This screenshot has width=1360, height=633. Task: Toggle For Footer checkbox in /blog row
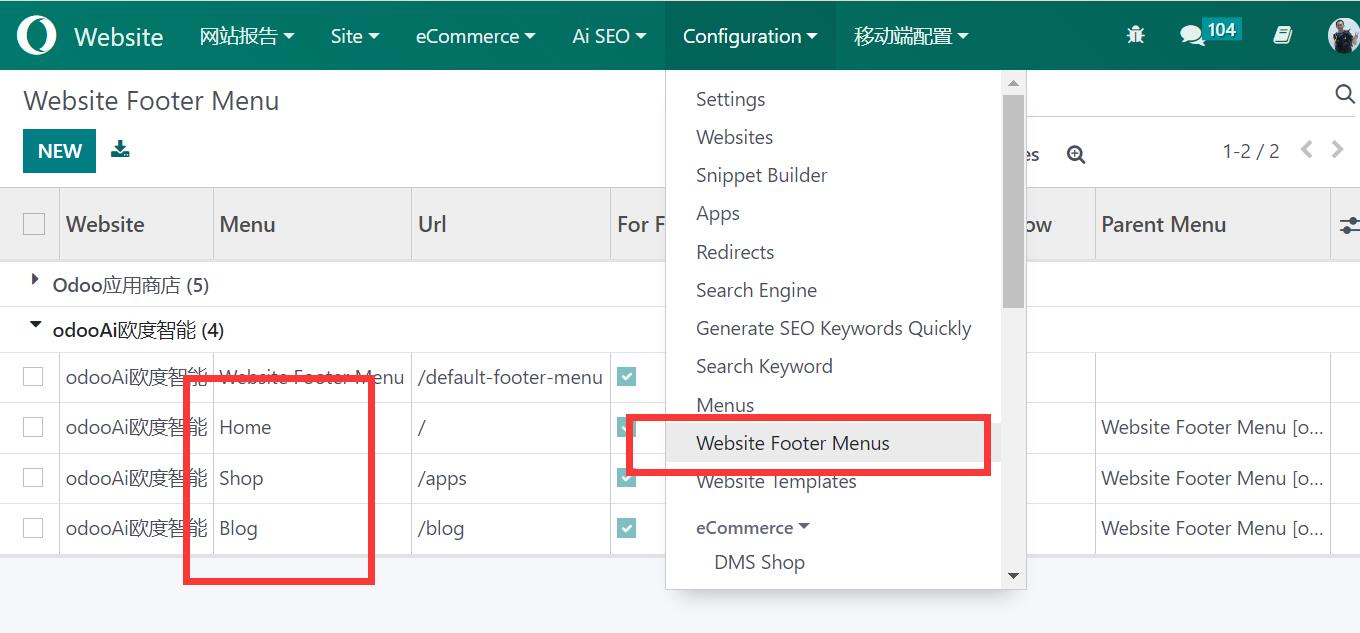pyautogui.click(x=627, y=528)
